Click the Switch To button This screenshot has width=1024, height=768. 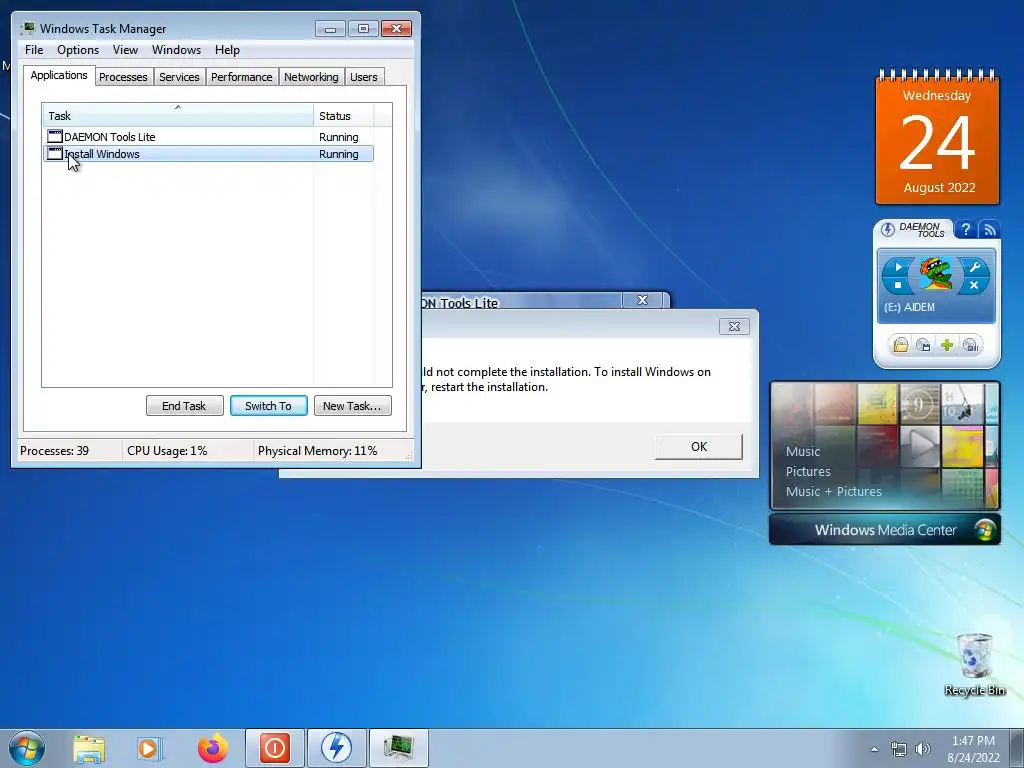point(268,406)
